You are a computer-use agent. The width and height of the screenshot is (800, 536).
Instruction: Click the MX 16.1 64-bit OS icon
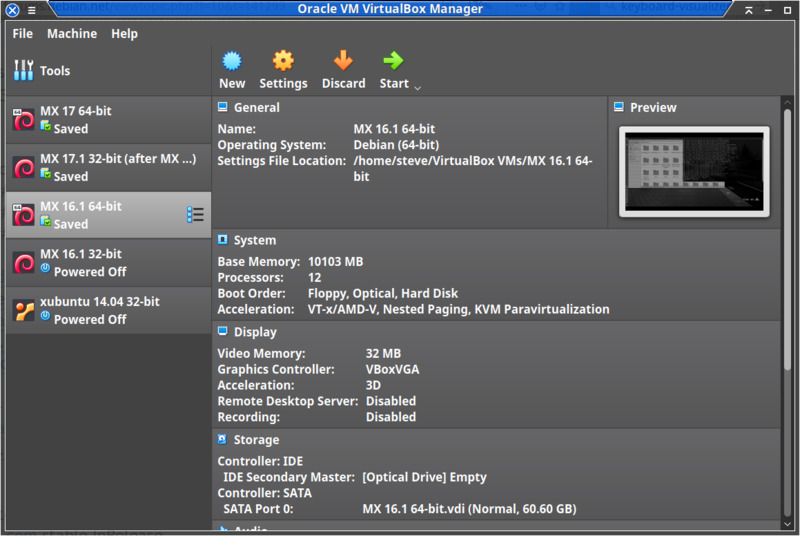pyautogui.click(x=24, y=215)
